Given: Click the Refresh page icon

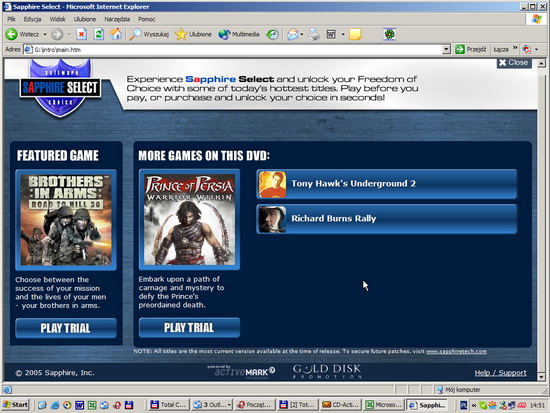Looking at the screenshot, I should tap(99, 34).
